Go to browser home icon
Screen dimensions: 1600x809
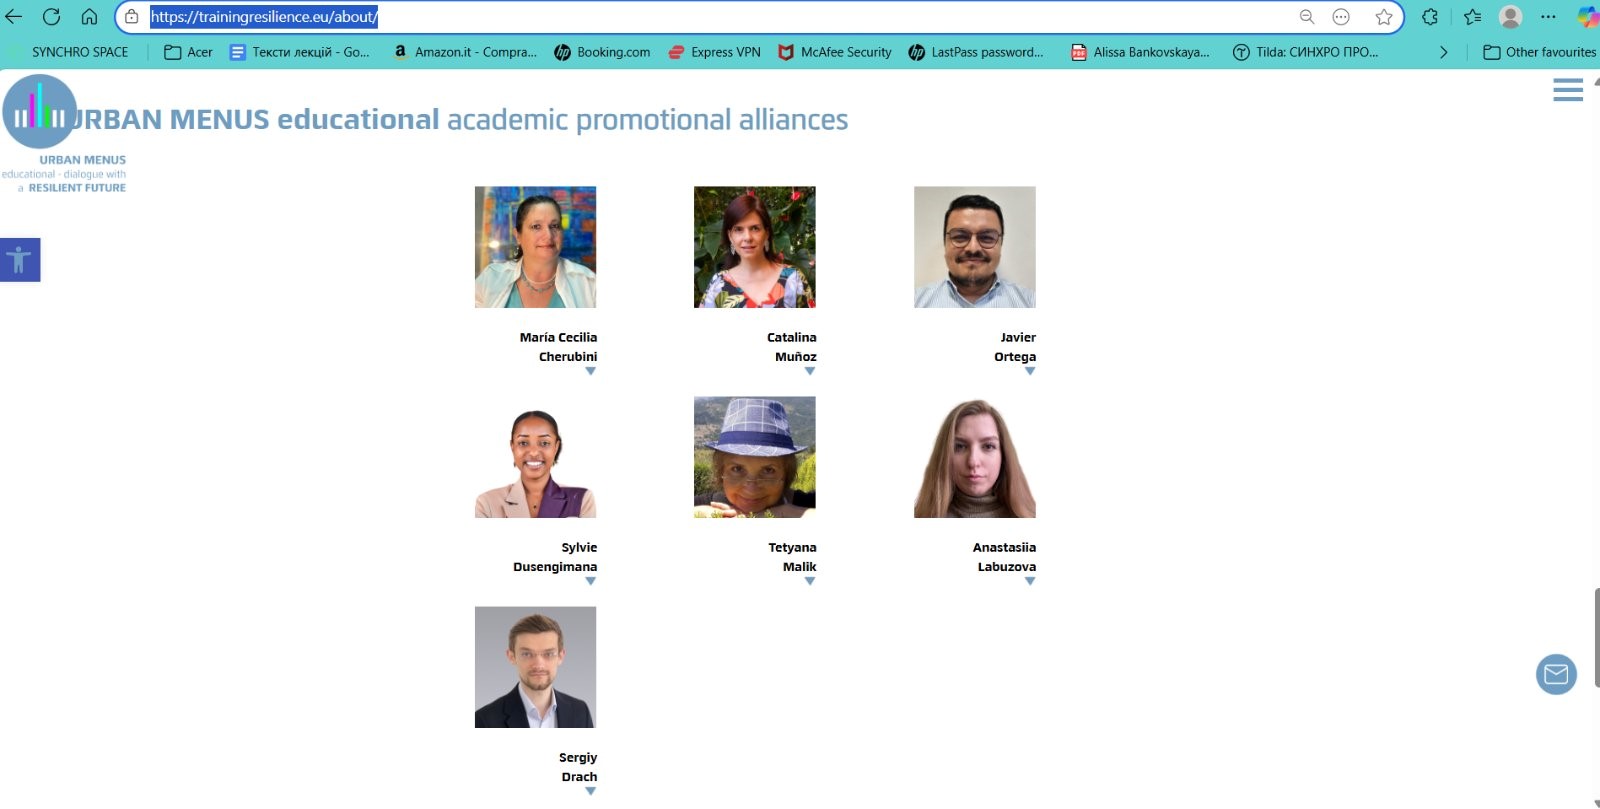pyautogui.click(x=89, y=17)
